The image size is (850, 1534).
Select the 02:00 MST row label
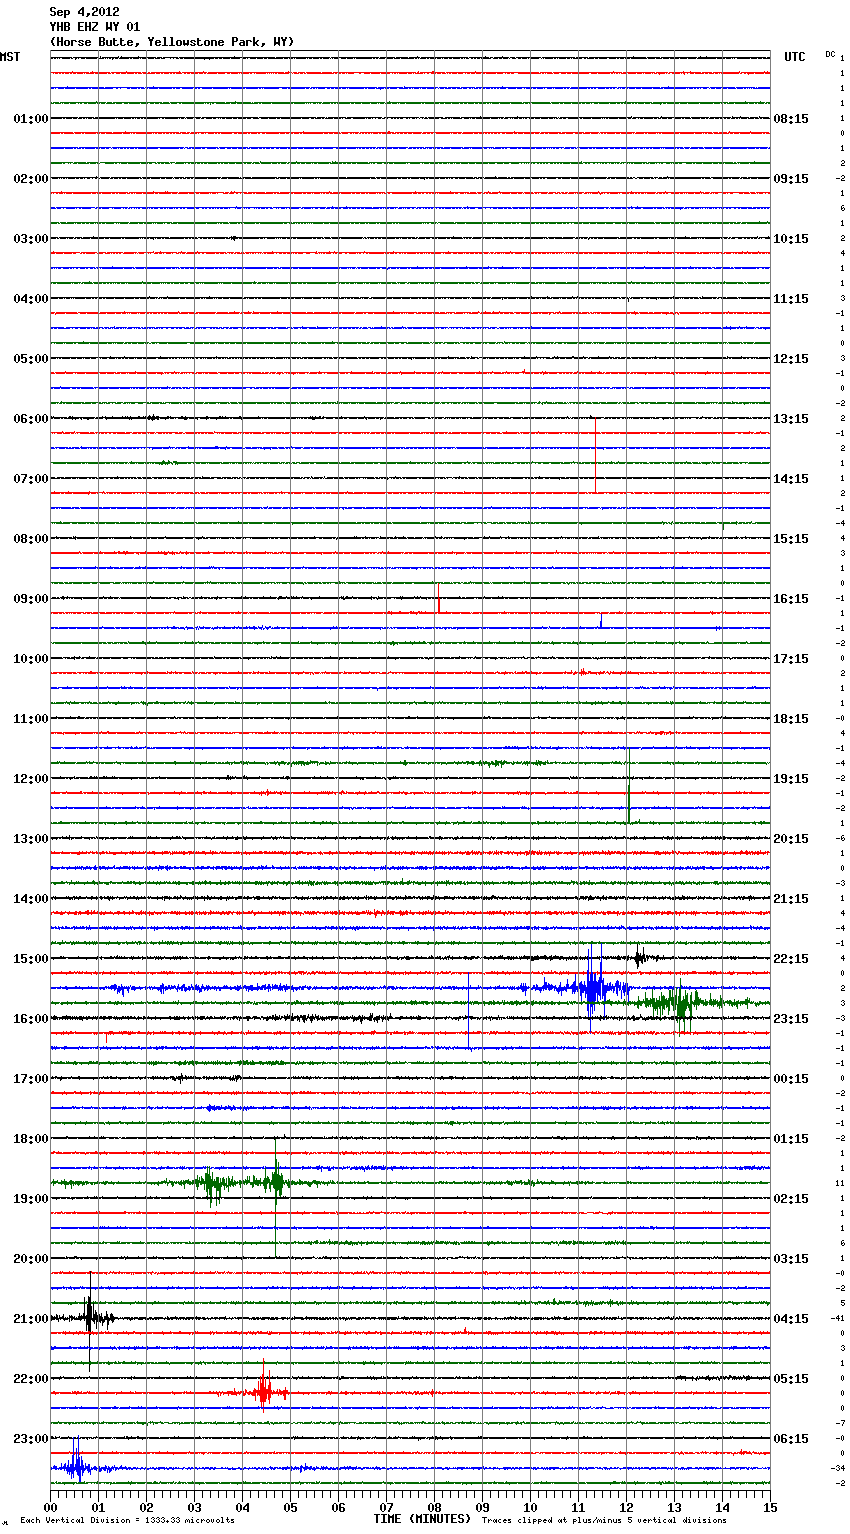pos(31,179)
